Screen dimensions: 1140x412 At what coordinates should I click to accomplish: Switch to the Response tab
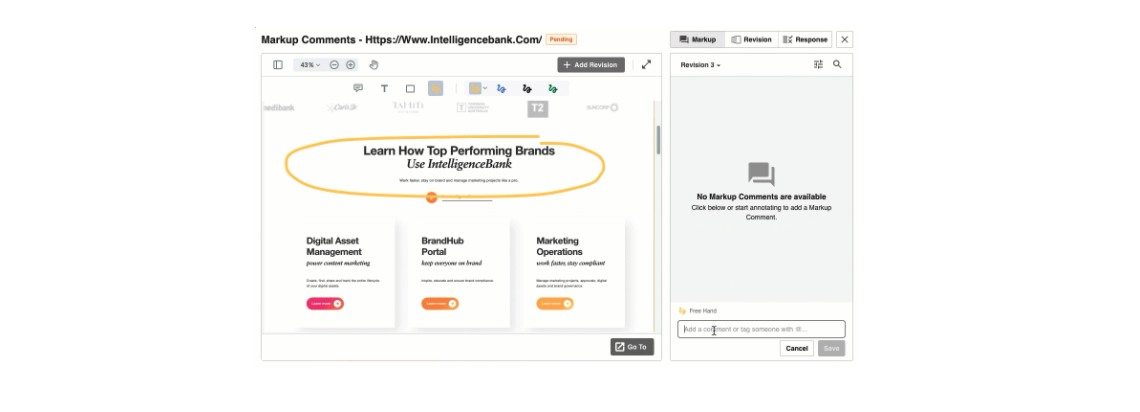[x=805, y=39]
